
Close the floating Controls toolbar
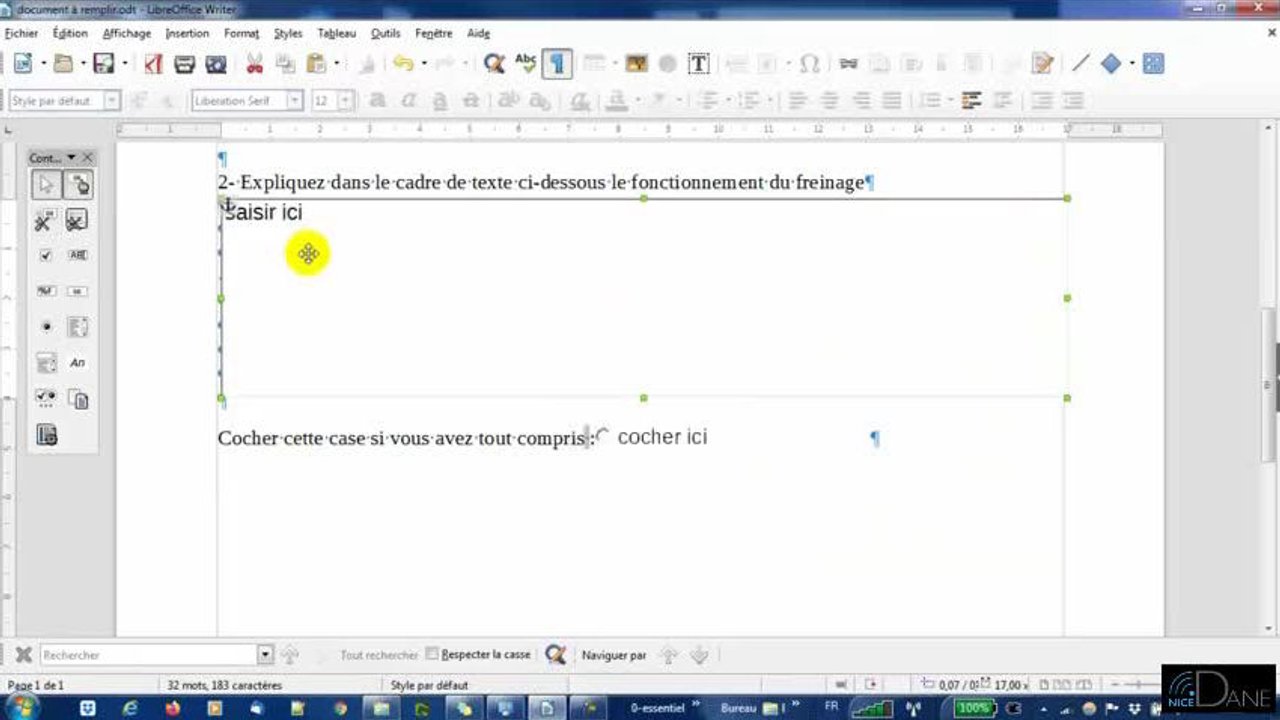pos(88,158)
